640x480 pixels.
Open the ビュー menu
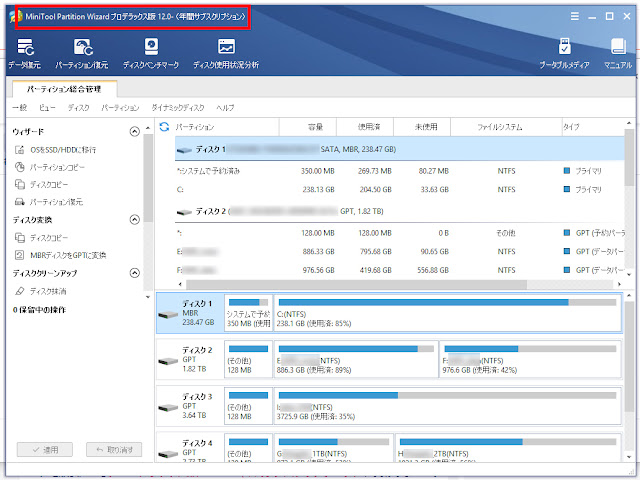point(47,108)
